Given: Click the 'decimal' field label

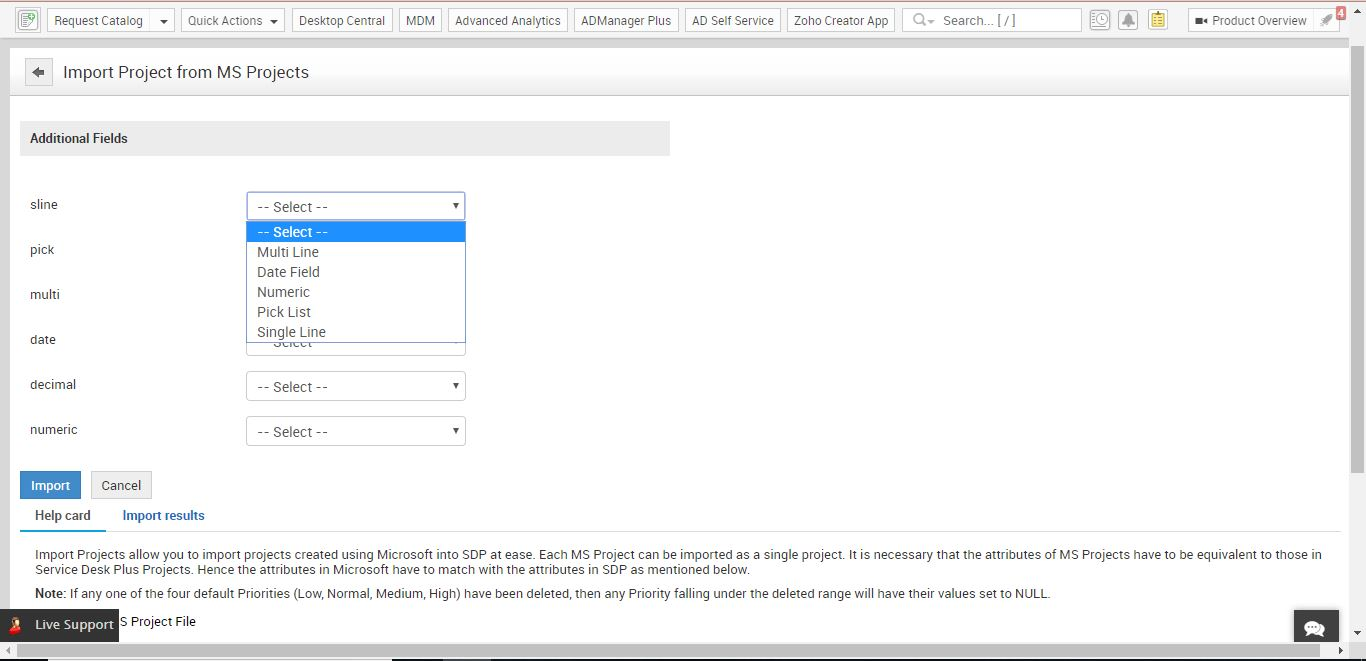Looking at the screenshot, I should pyautogui.click(x=53, y=384).
